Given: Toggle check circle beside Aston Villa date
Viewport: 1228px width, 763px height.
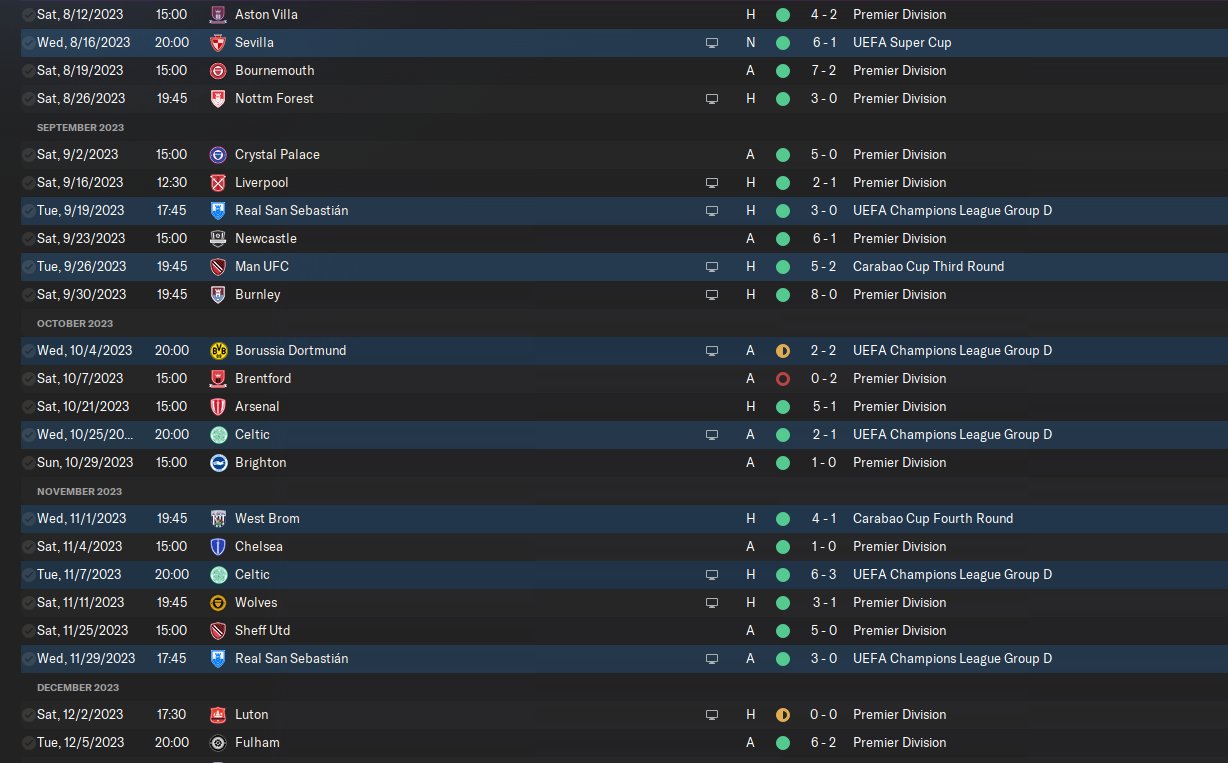Looking at the screenshot, I should (x=28, y=15).
